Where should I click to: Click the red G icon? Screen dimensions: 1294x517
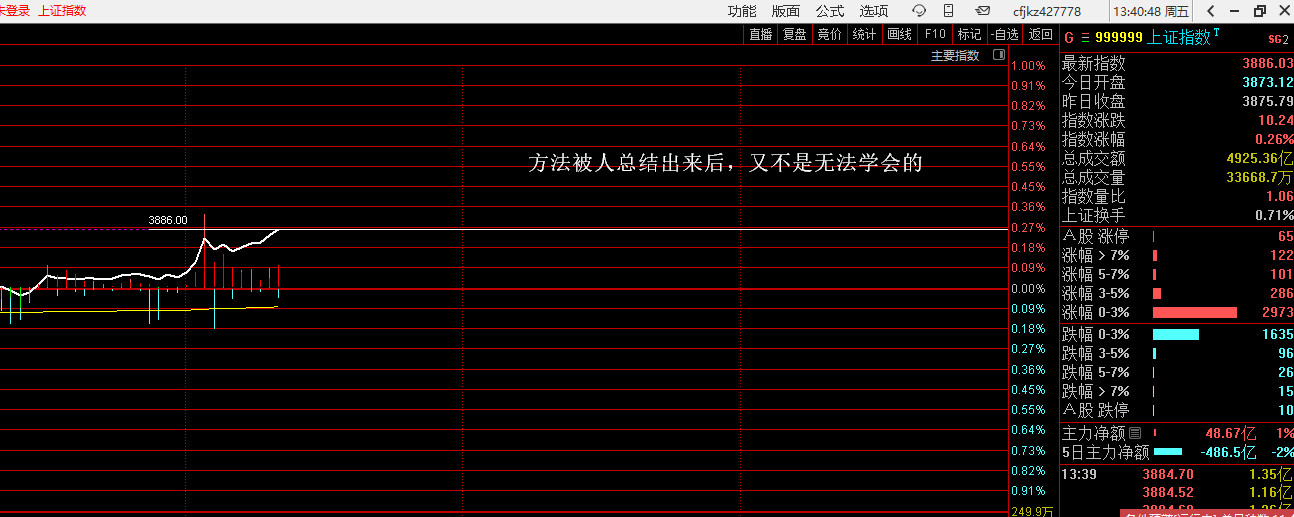click(1068, 37)
